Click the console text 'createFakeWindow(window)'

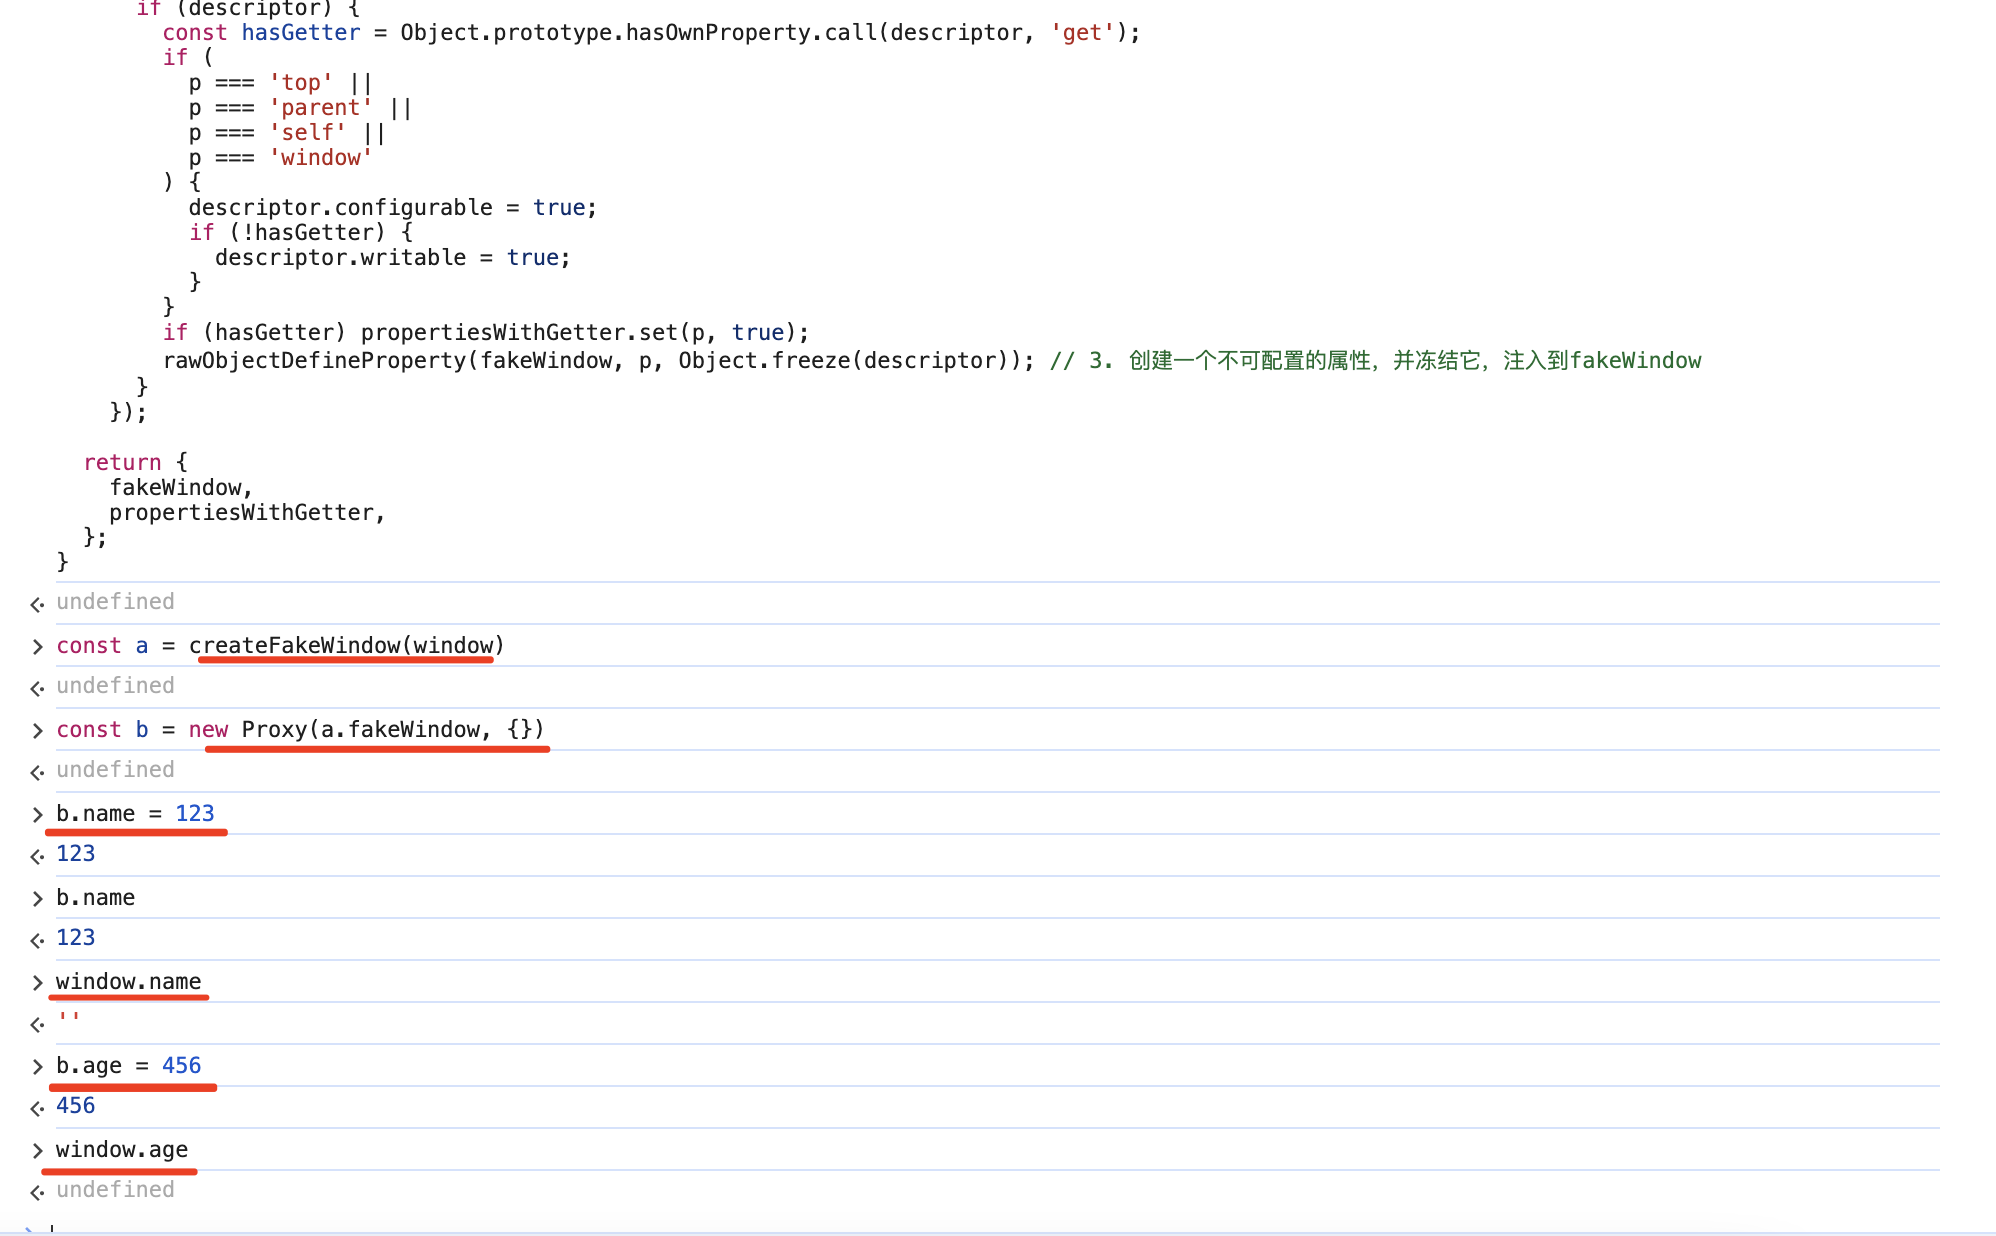click(x=346, y=646)
